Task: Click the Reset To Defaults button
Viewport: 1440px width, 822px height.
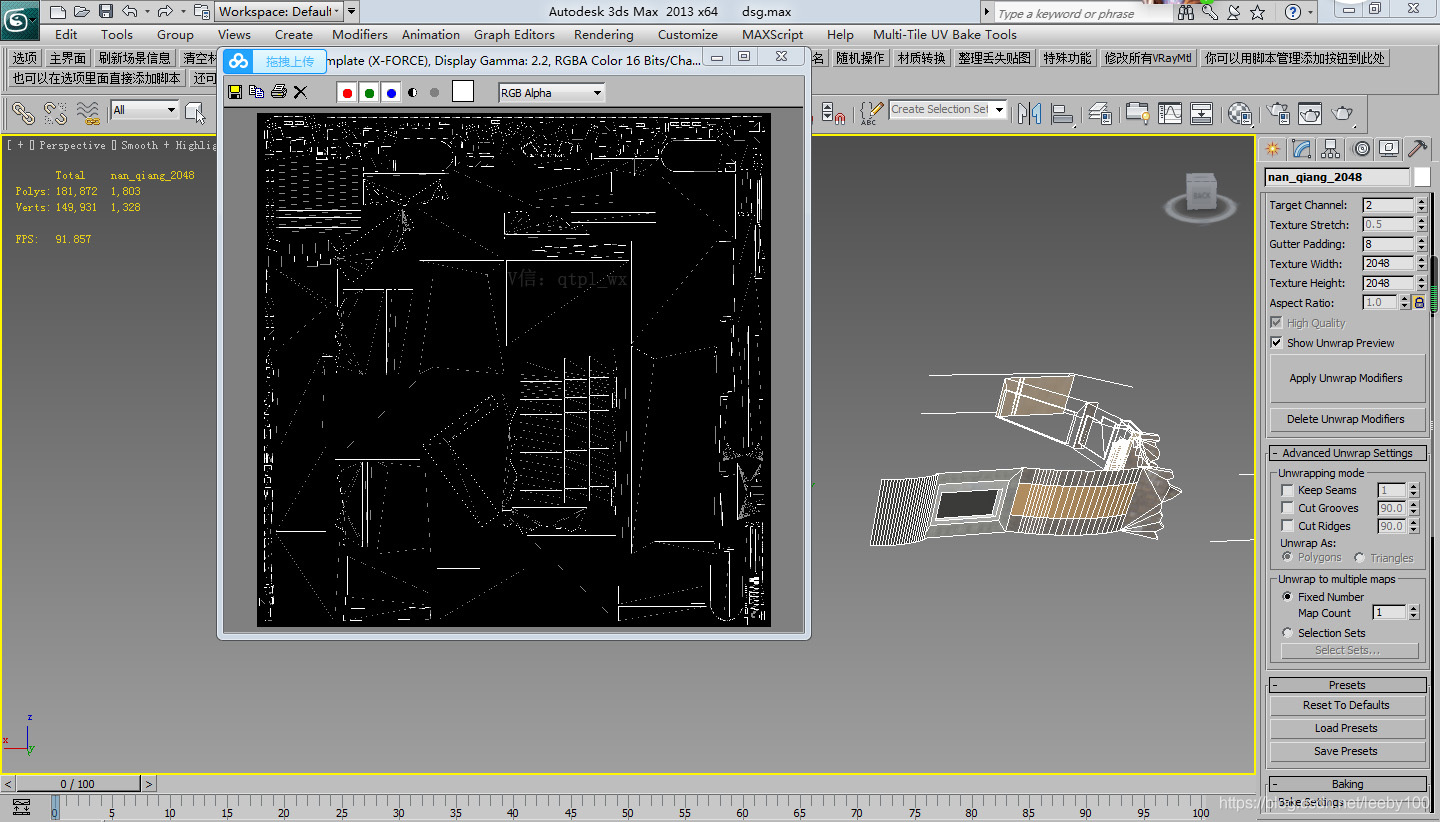Action: tap(1347, 705)
